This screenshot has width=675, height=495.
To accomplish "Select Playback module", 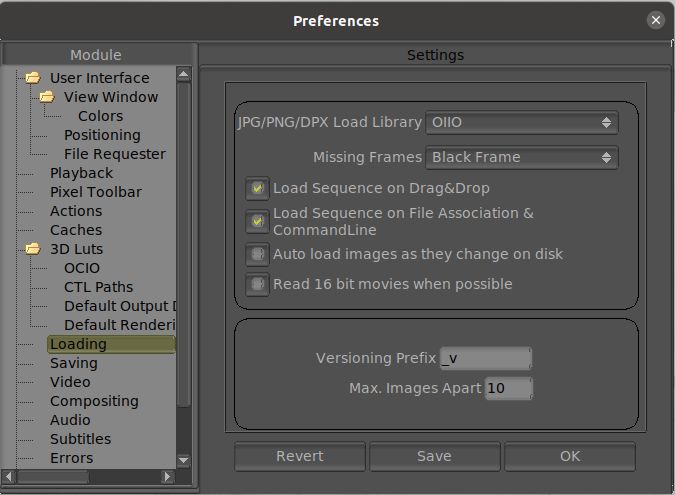I will [x=81, y=173].
